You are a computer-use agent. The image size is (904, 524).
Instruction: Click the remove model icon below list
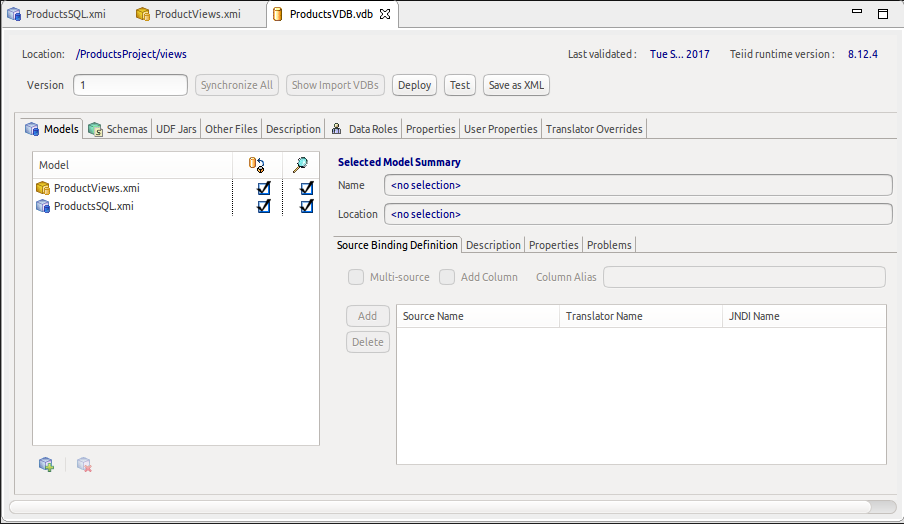click(84, 464)
